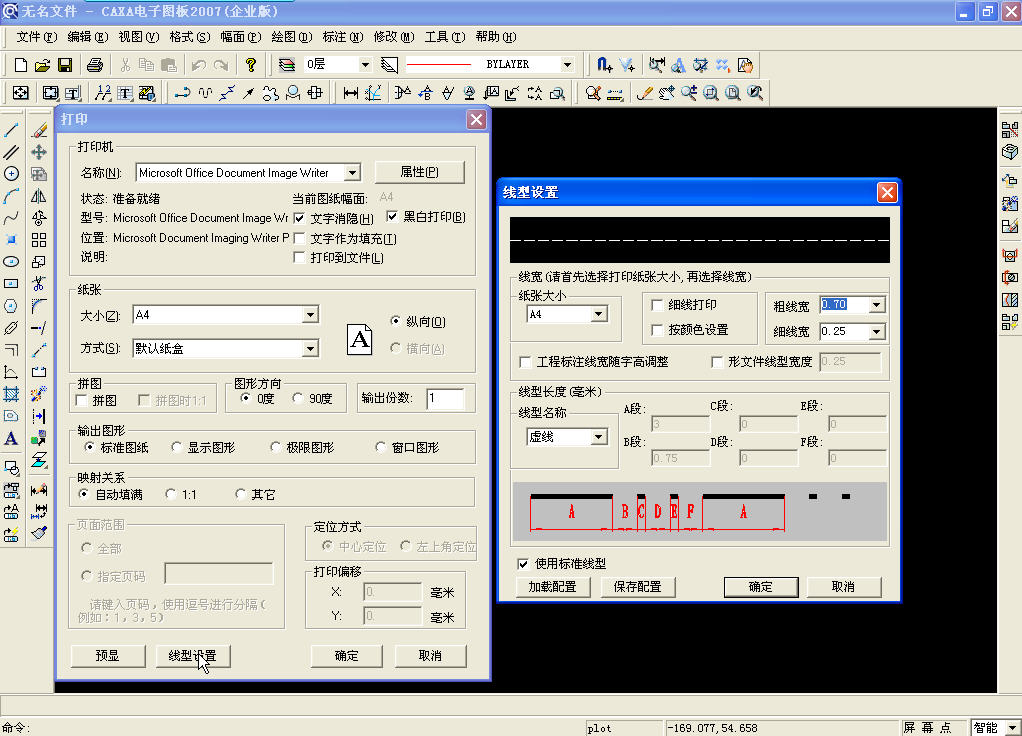Open paper size 大小 dropdown in print dialog
1022x736 pixels.
pyautogui.click(x=311, y=315)
